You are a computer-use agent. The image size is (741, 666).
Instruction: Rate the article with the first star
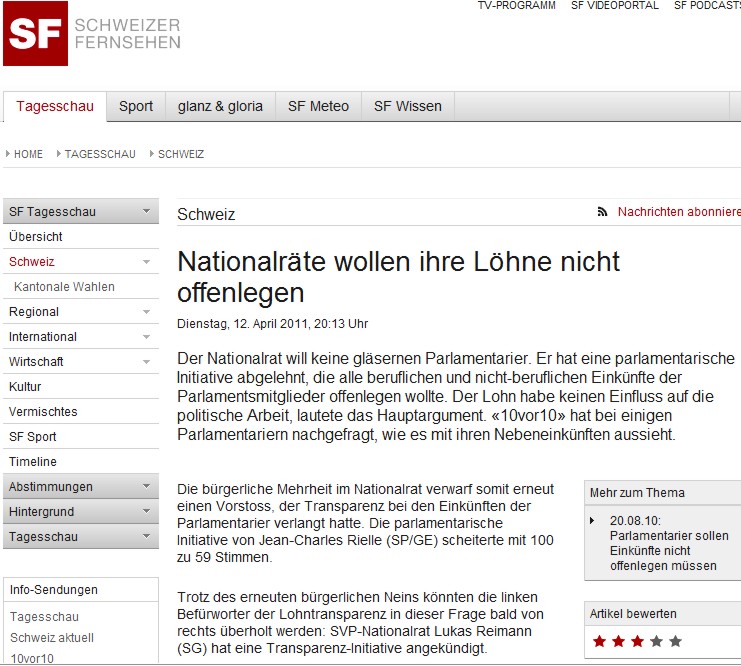599,641
